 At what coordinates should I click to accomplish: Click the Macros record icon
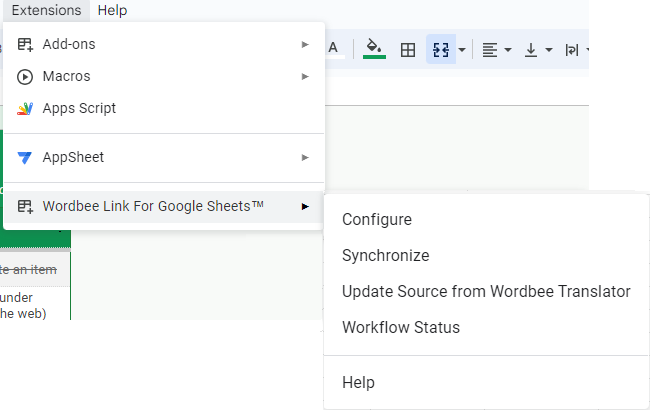tap(25, 76)
